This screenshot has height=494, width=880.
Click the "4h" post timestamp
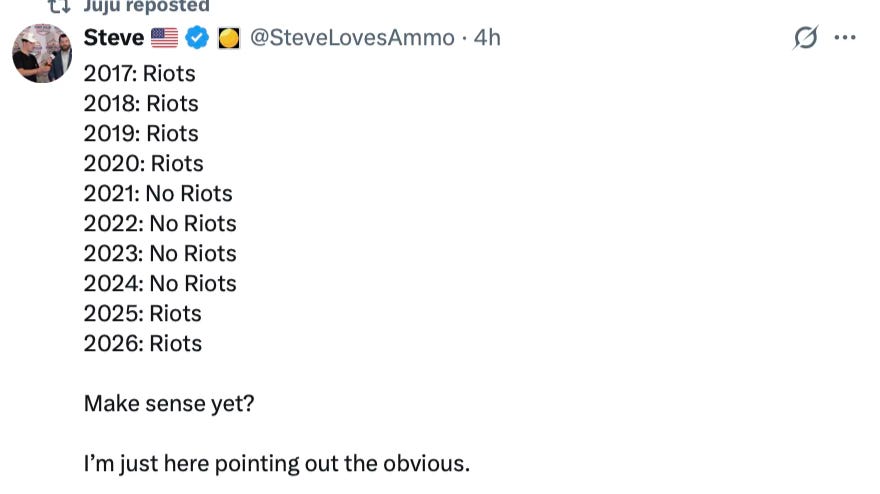pyautogui.click(x=487, y=38)
